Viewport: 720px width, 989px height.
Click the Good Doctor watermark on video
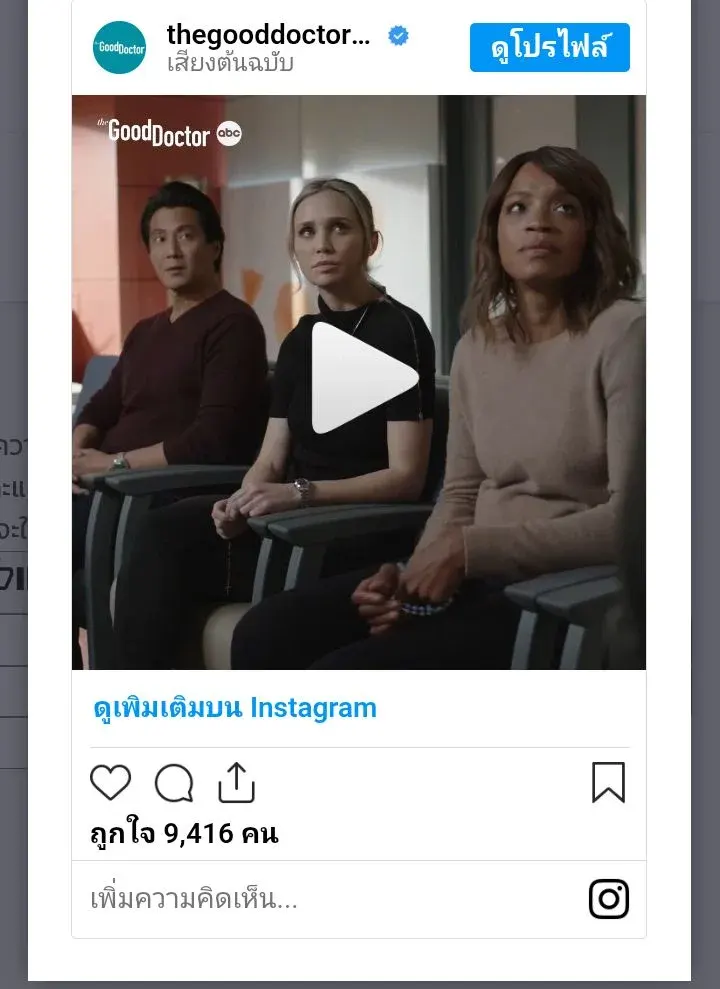tap(153, 133)
